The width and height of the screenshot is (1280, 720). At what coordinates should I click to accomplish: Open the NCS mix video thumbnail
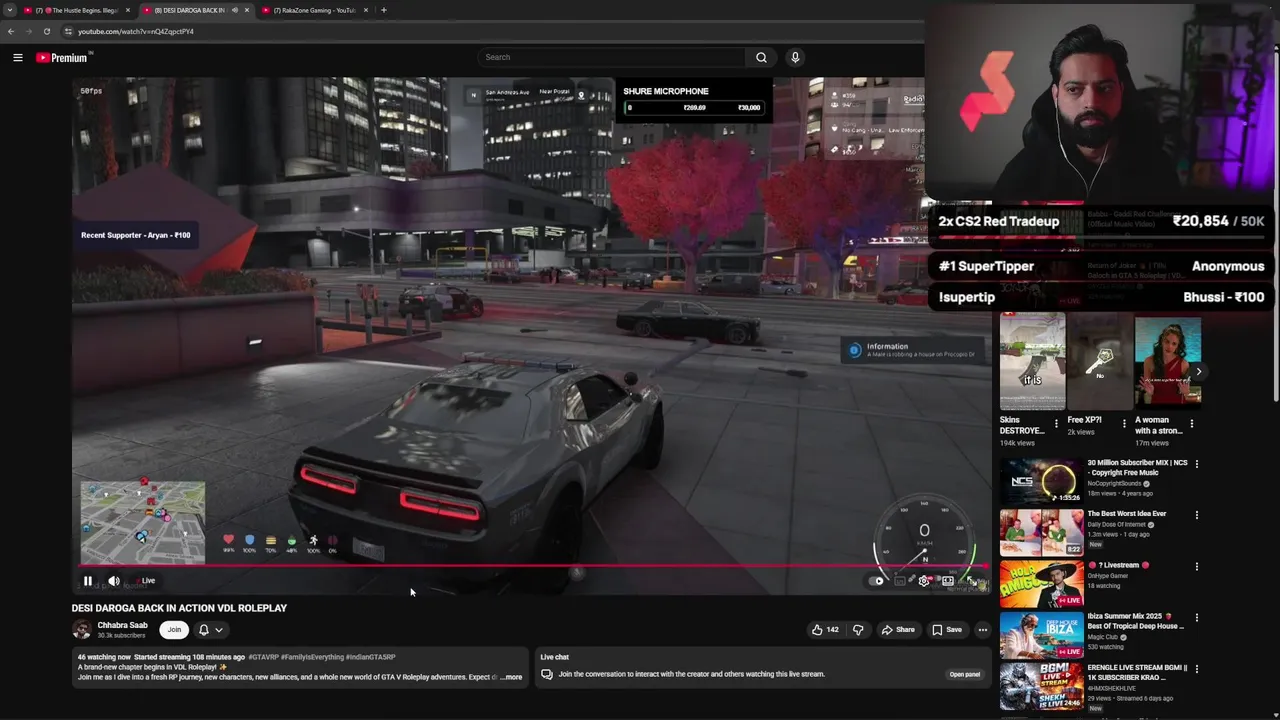[1041, 481]
